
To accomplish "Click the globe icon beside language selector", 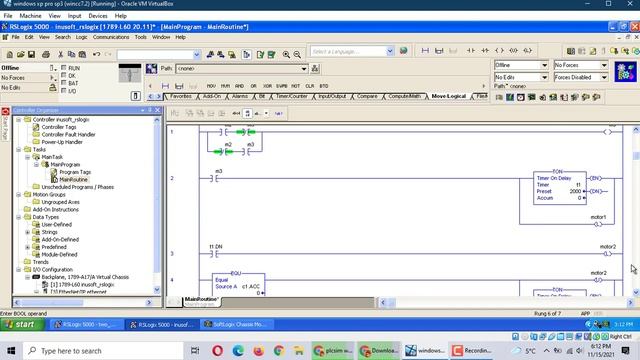I will tap(403, 51).
